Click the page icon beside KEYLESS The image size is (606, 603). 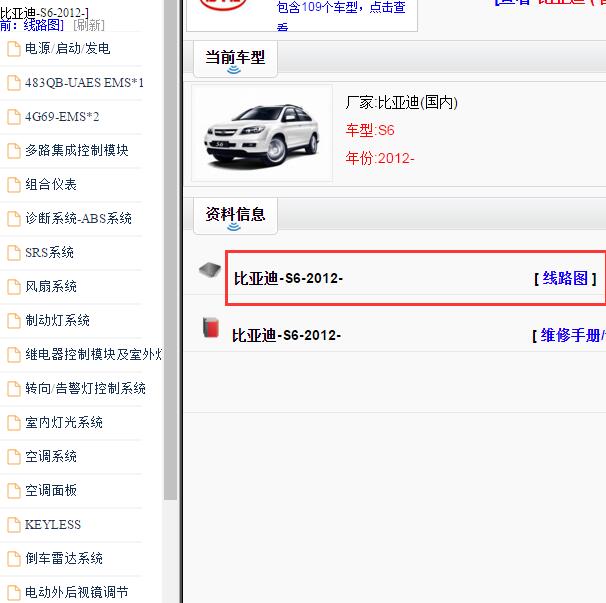[x=14, y=525]
